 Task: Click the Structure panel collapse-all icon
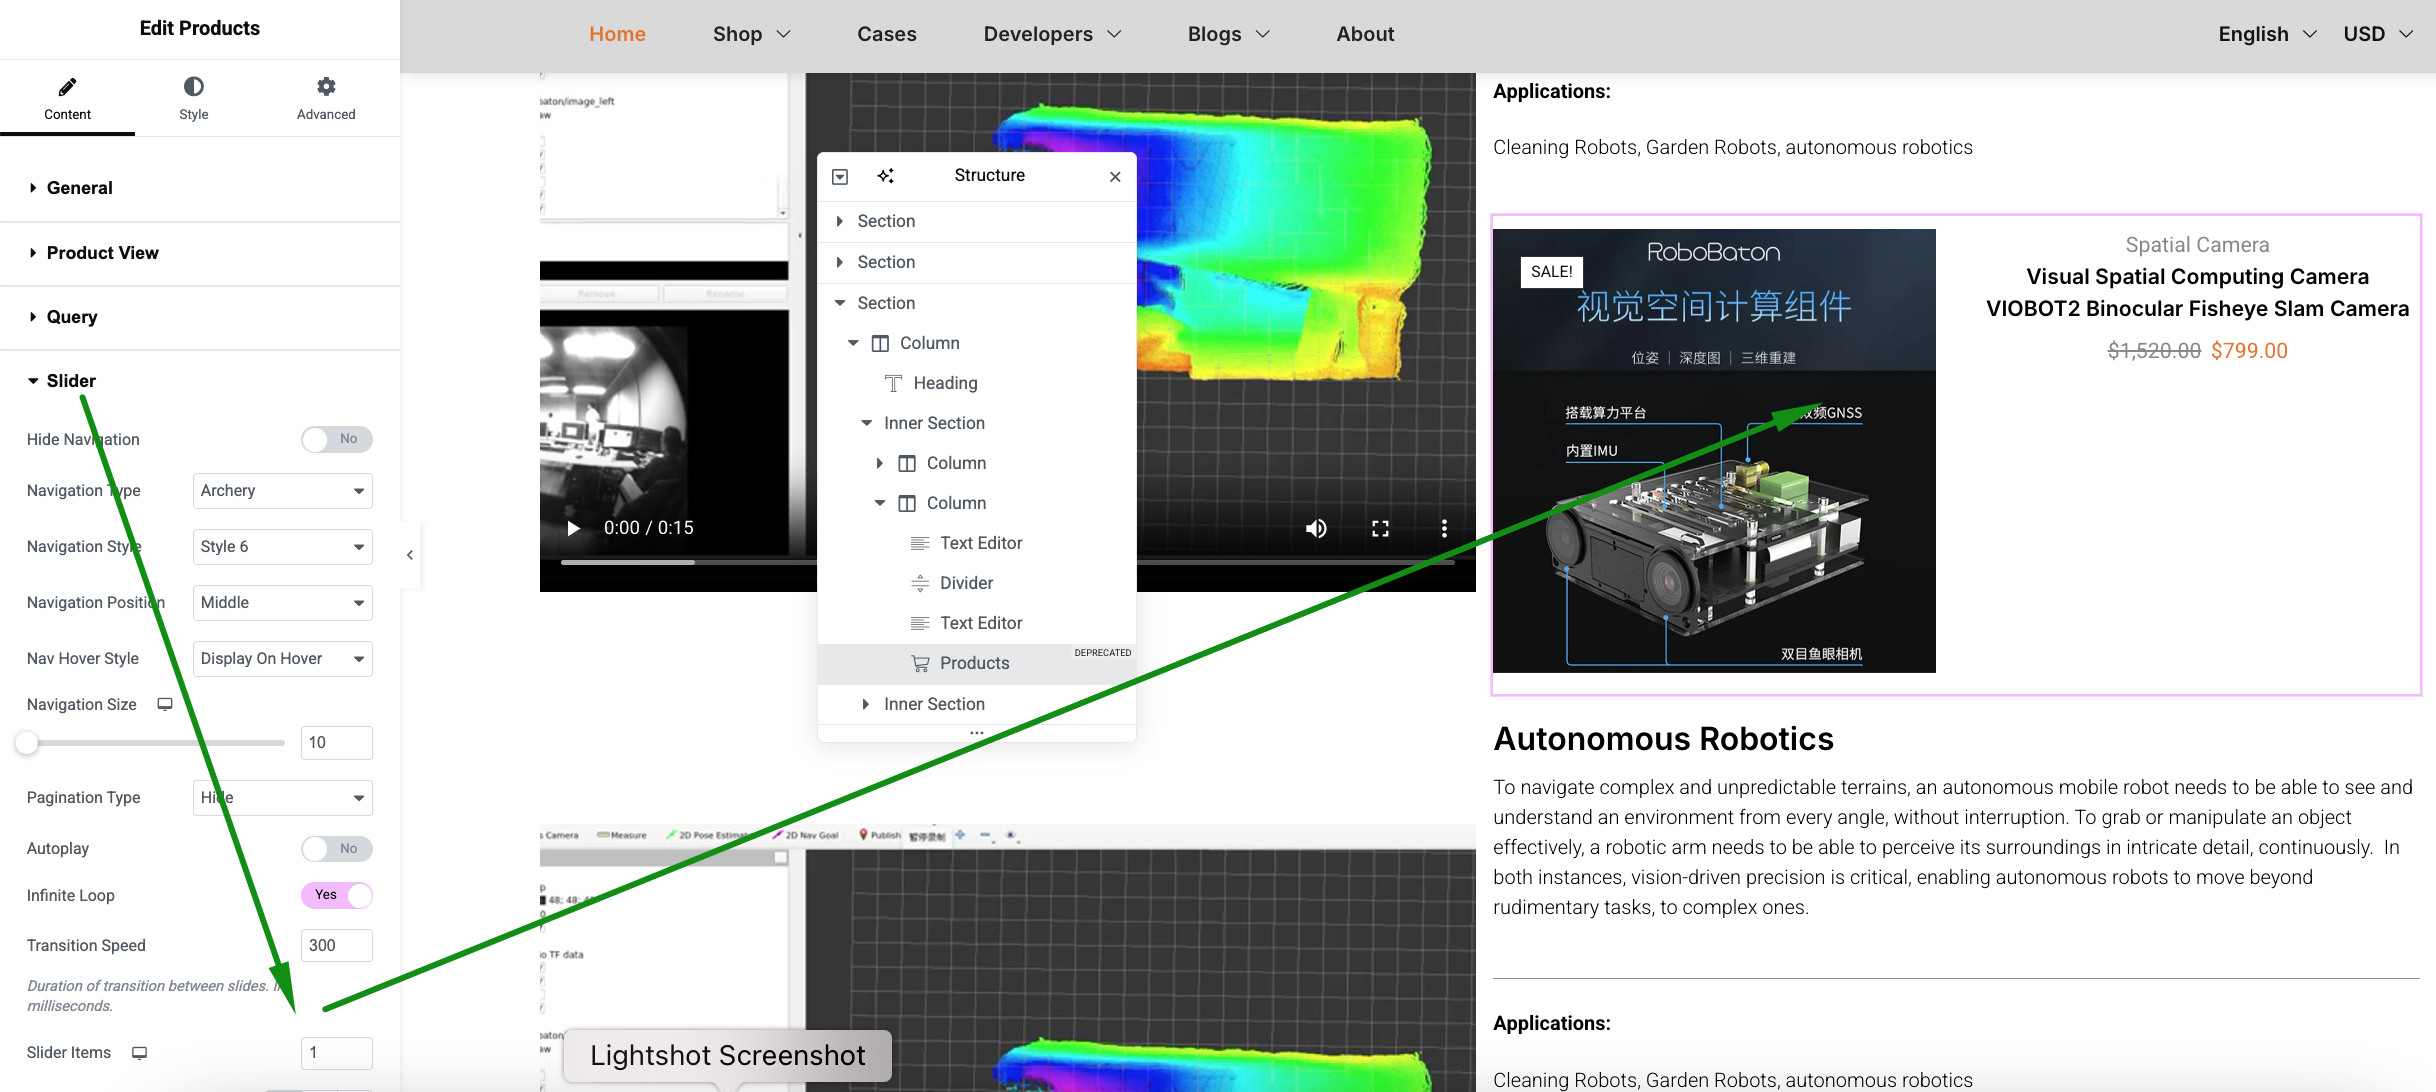coord(840,176)
